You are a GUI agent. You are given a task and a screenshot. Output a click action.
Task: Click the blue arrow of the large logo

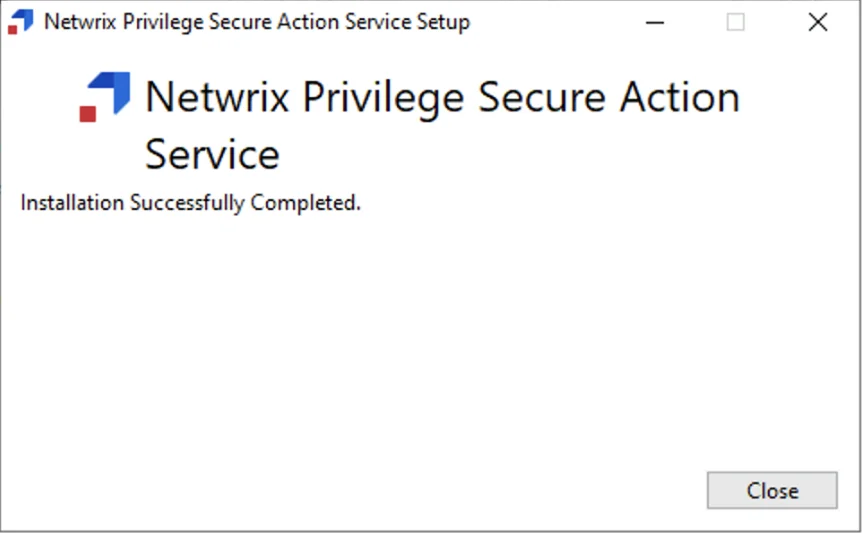pyautogui.click(x=112, y=91)
